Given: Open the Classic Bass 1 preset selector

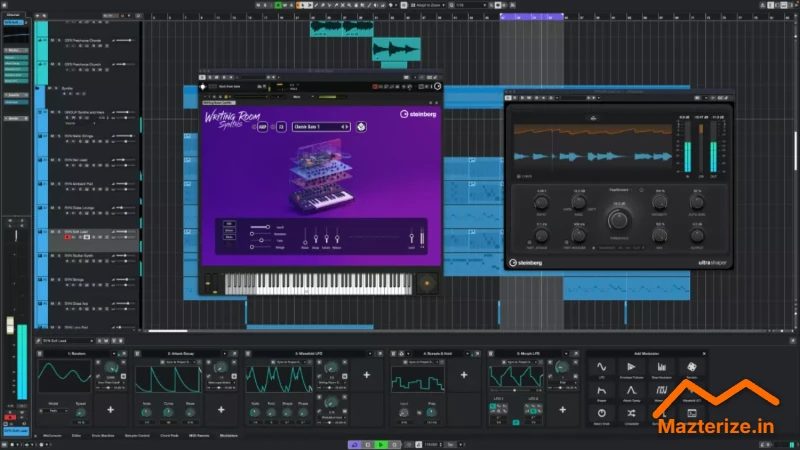Looking at the screenshot, I should click(x=321, y=127).
